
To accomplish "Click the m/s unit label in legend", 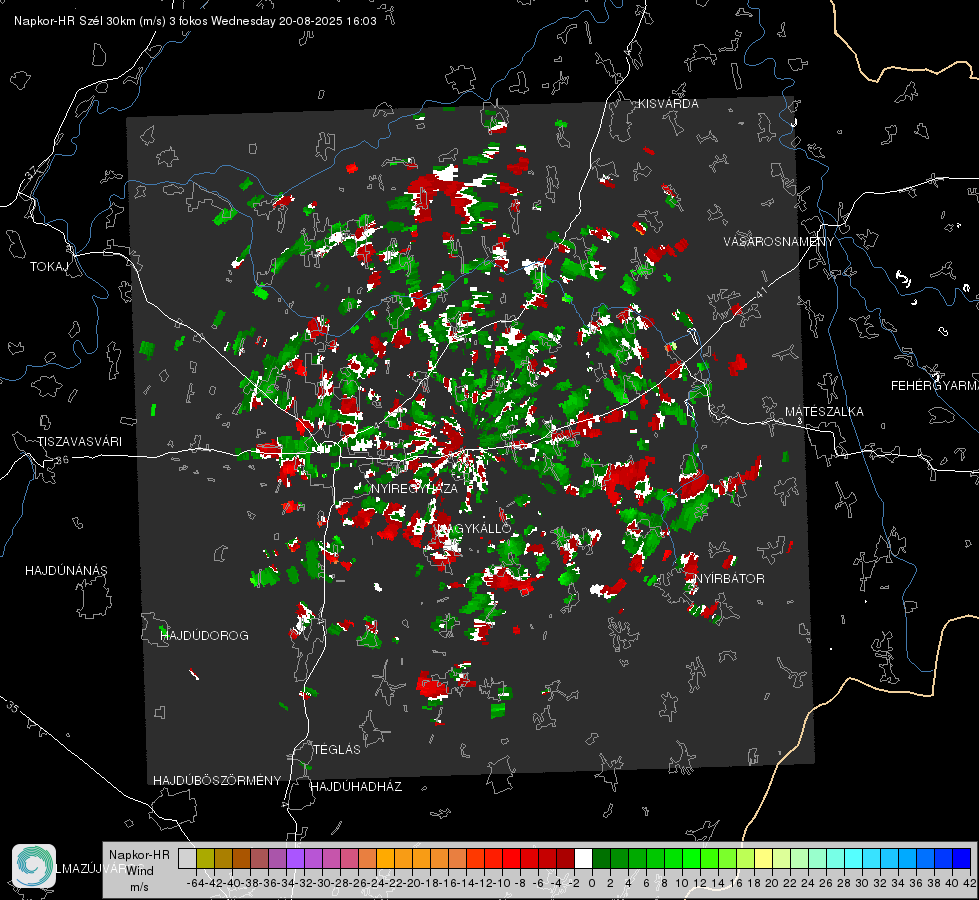I will tap(139, 887).
